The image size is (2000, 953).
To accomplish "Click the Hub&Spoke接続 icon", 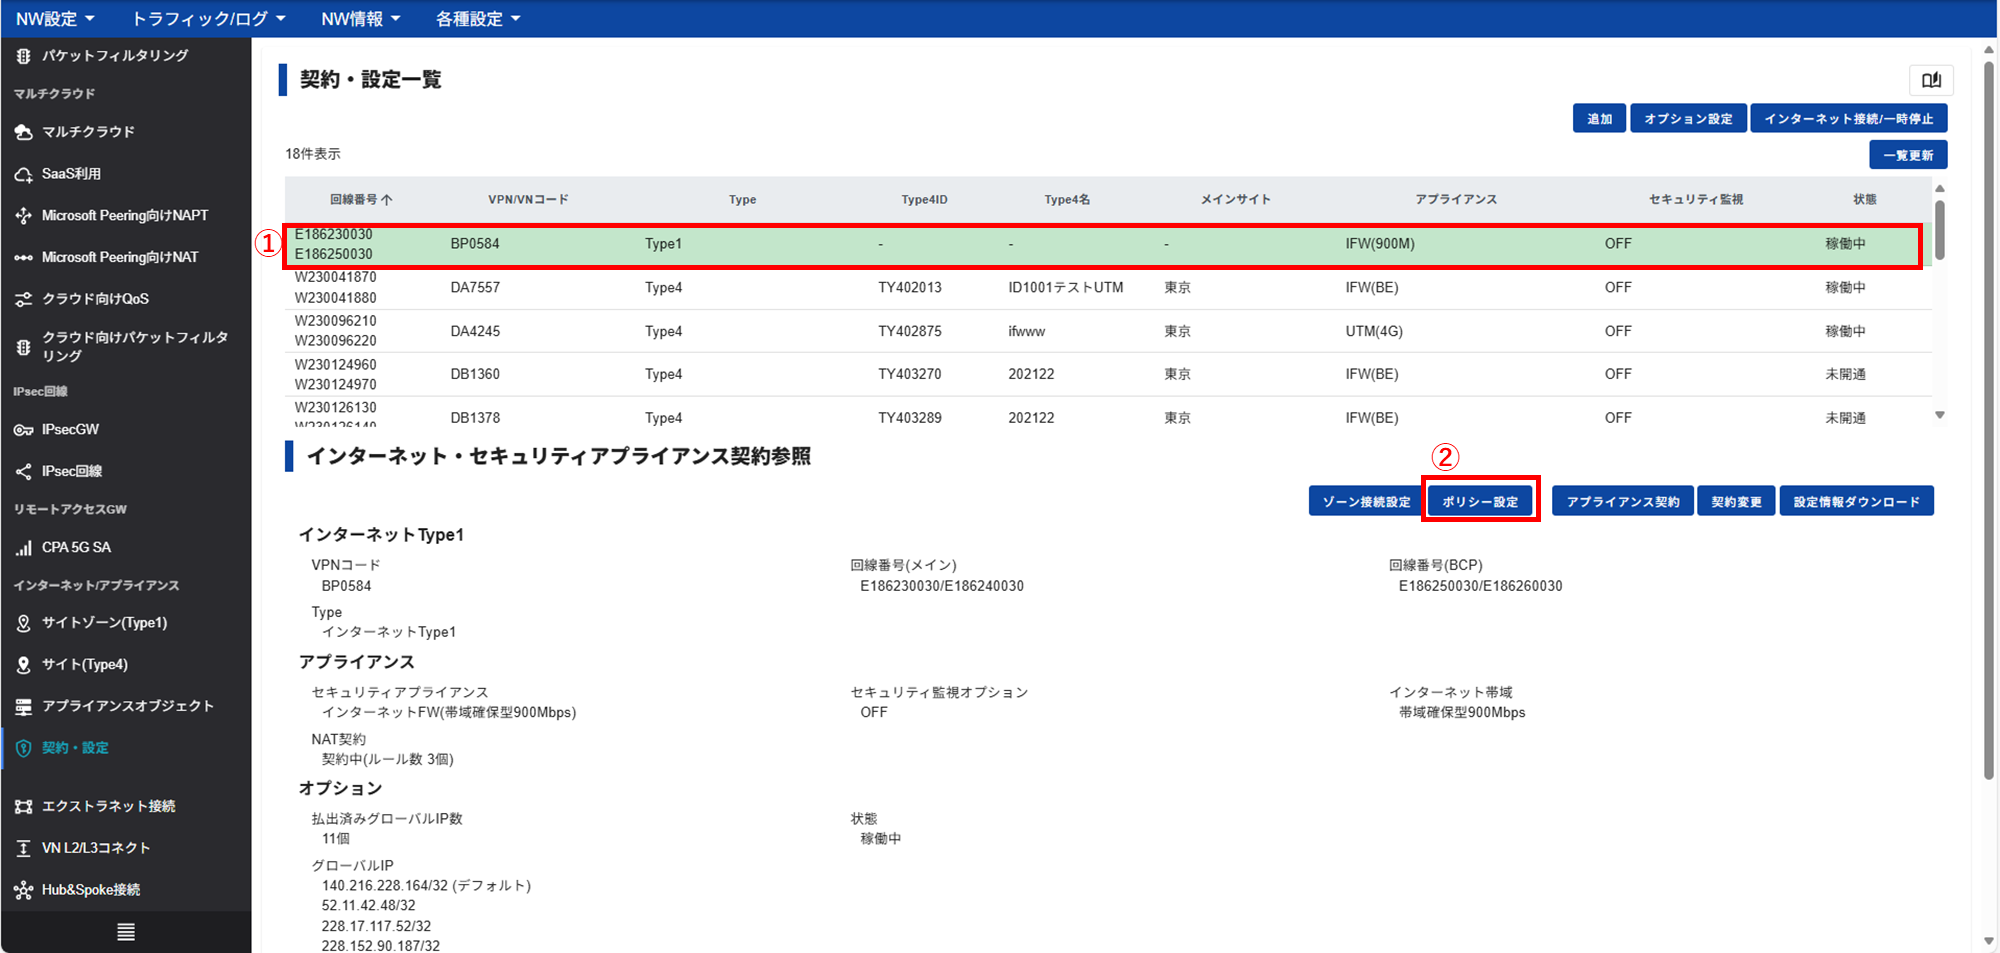I will tap(23, 890).
